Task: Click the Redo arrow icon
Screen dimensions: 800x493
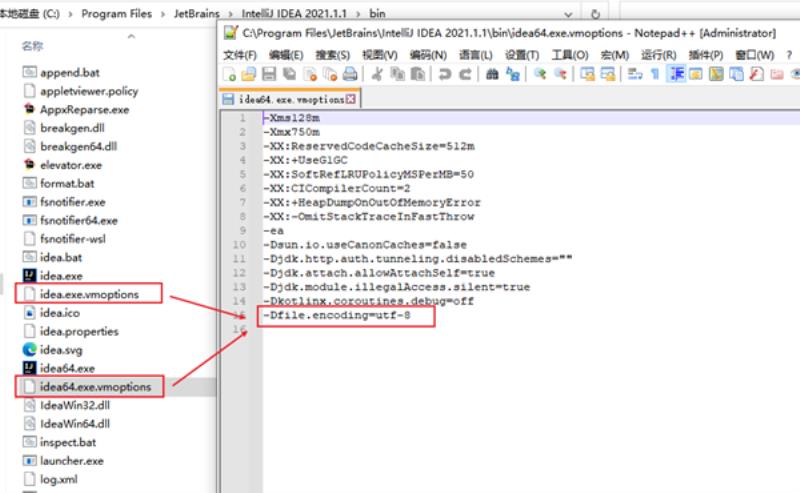Action: [465, 74]
